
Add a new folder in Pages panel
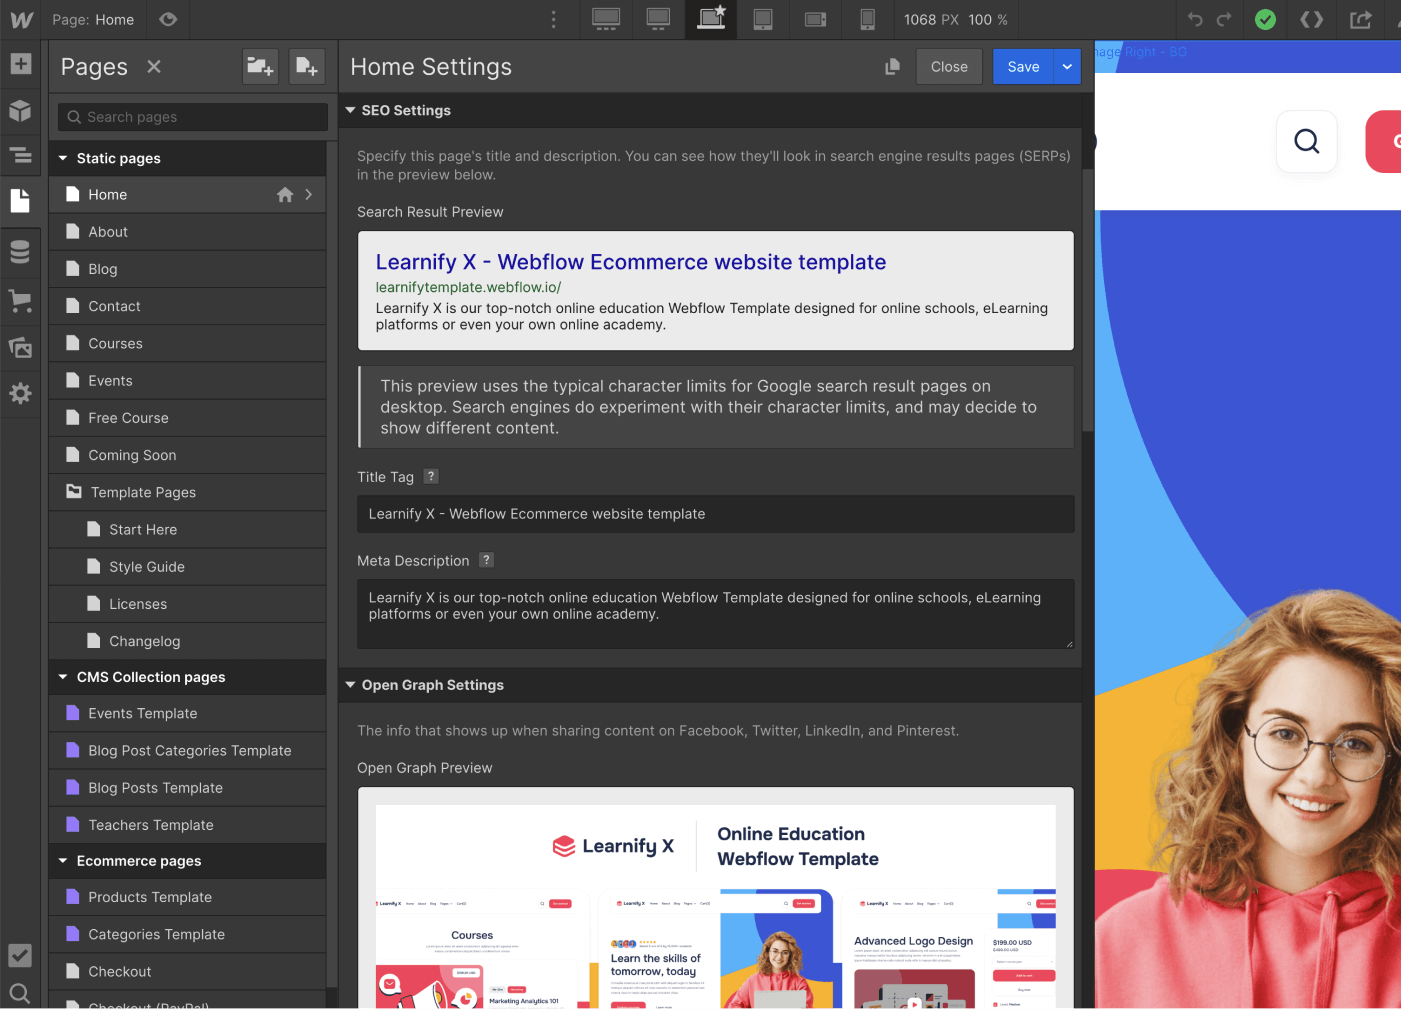pos(260,66)
